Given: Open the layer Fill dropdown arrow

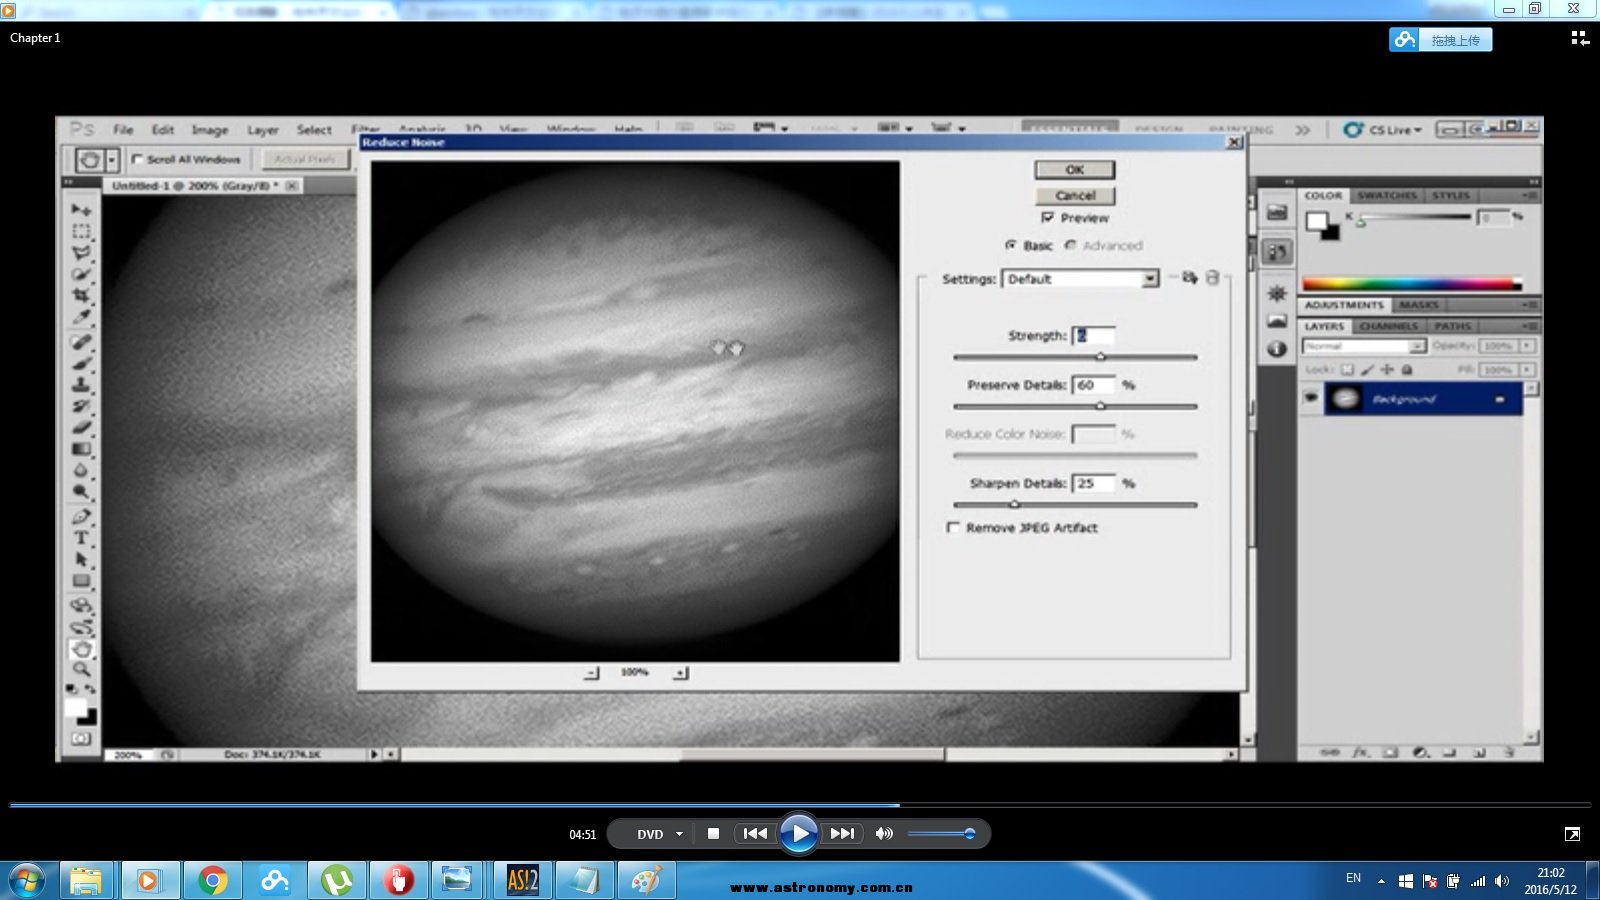Looking at the screenshot, I should coord(1527,370).
